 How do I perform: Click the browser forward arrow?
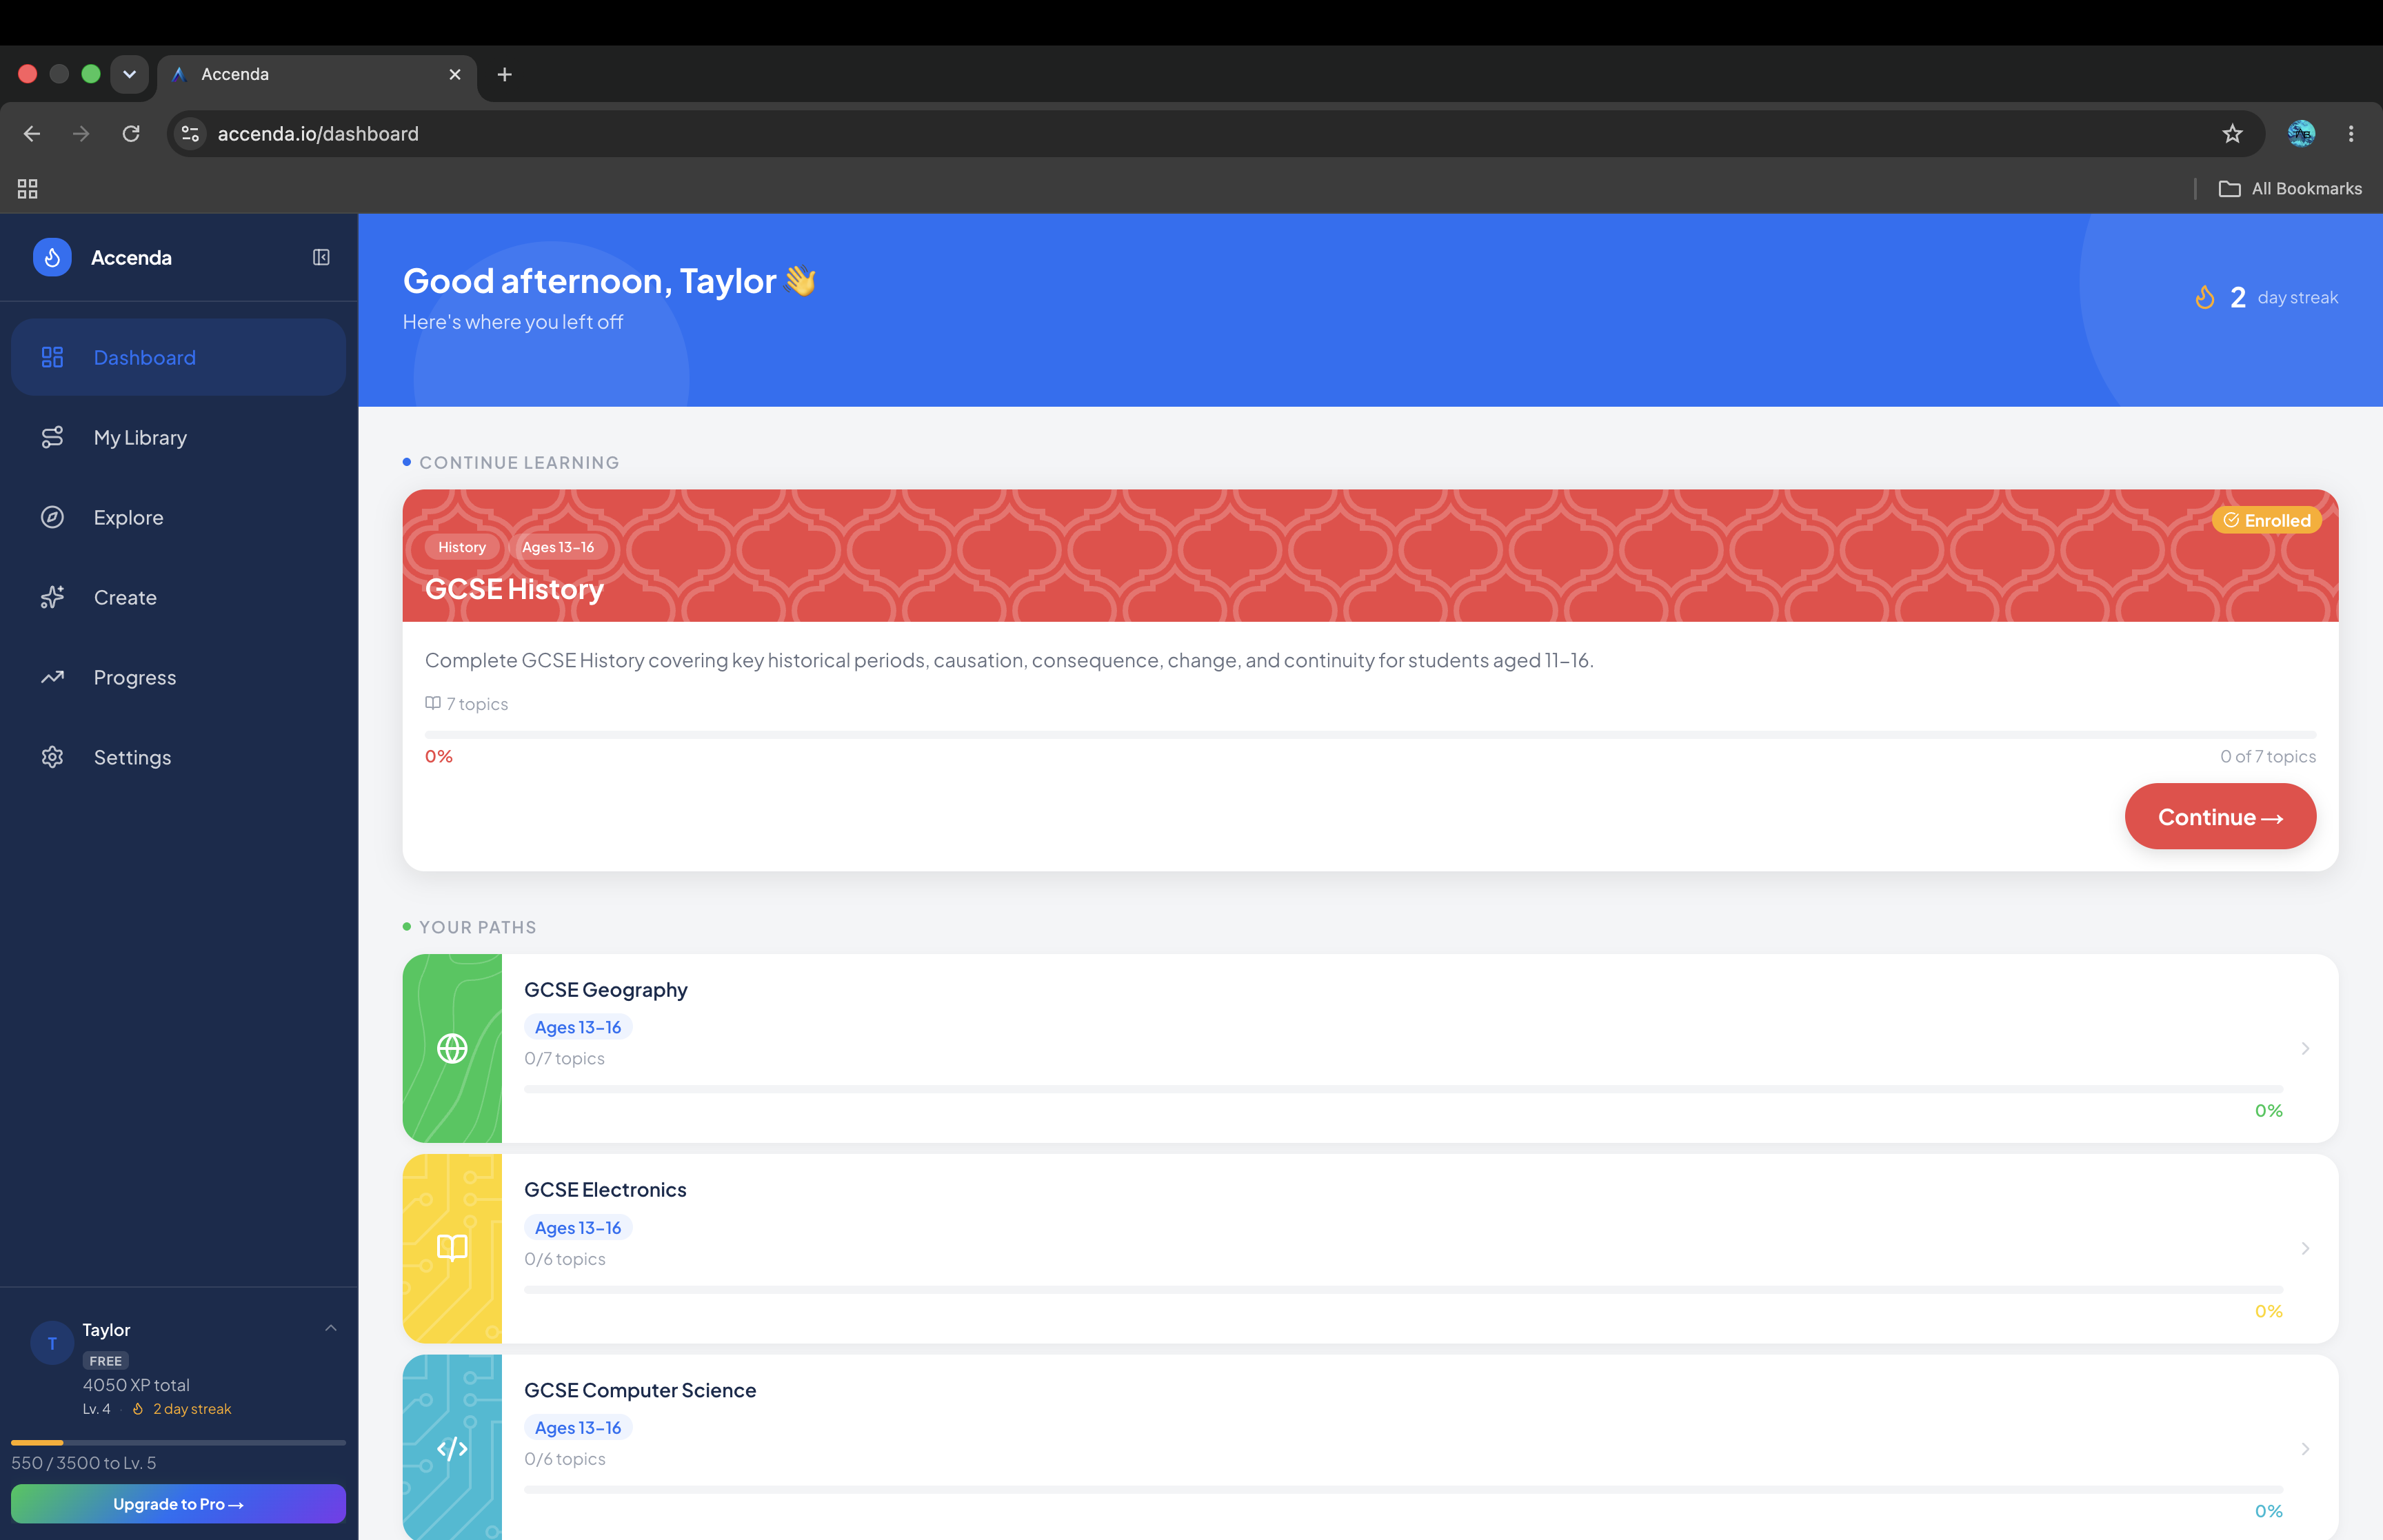coord(81,133)
